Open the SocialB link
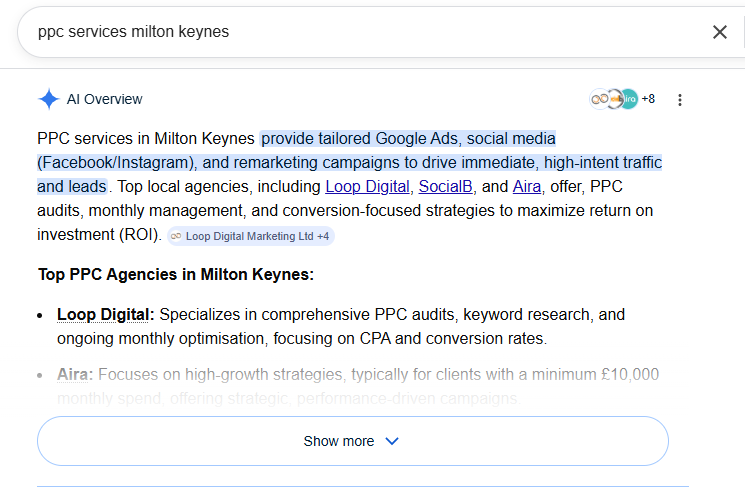The image size is (745, 497). (446, 187)
